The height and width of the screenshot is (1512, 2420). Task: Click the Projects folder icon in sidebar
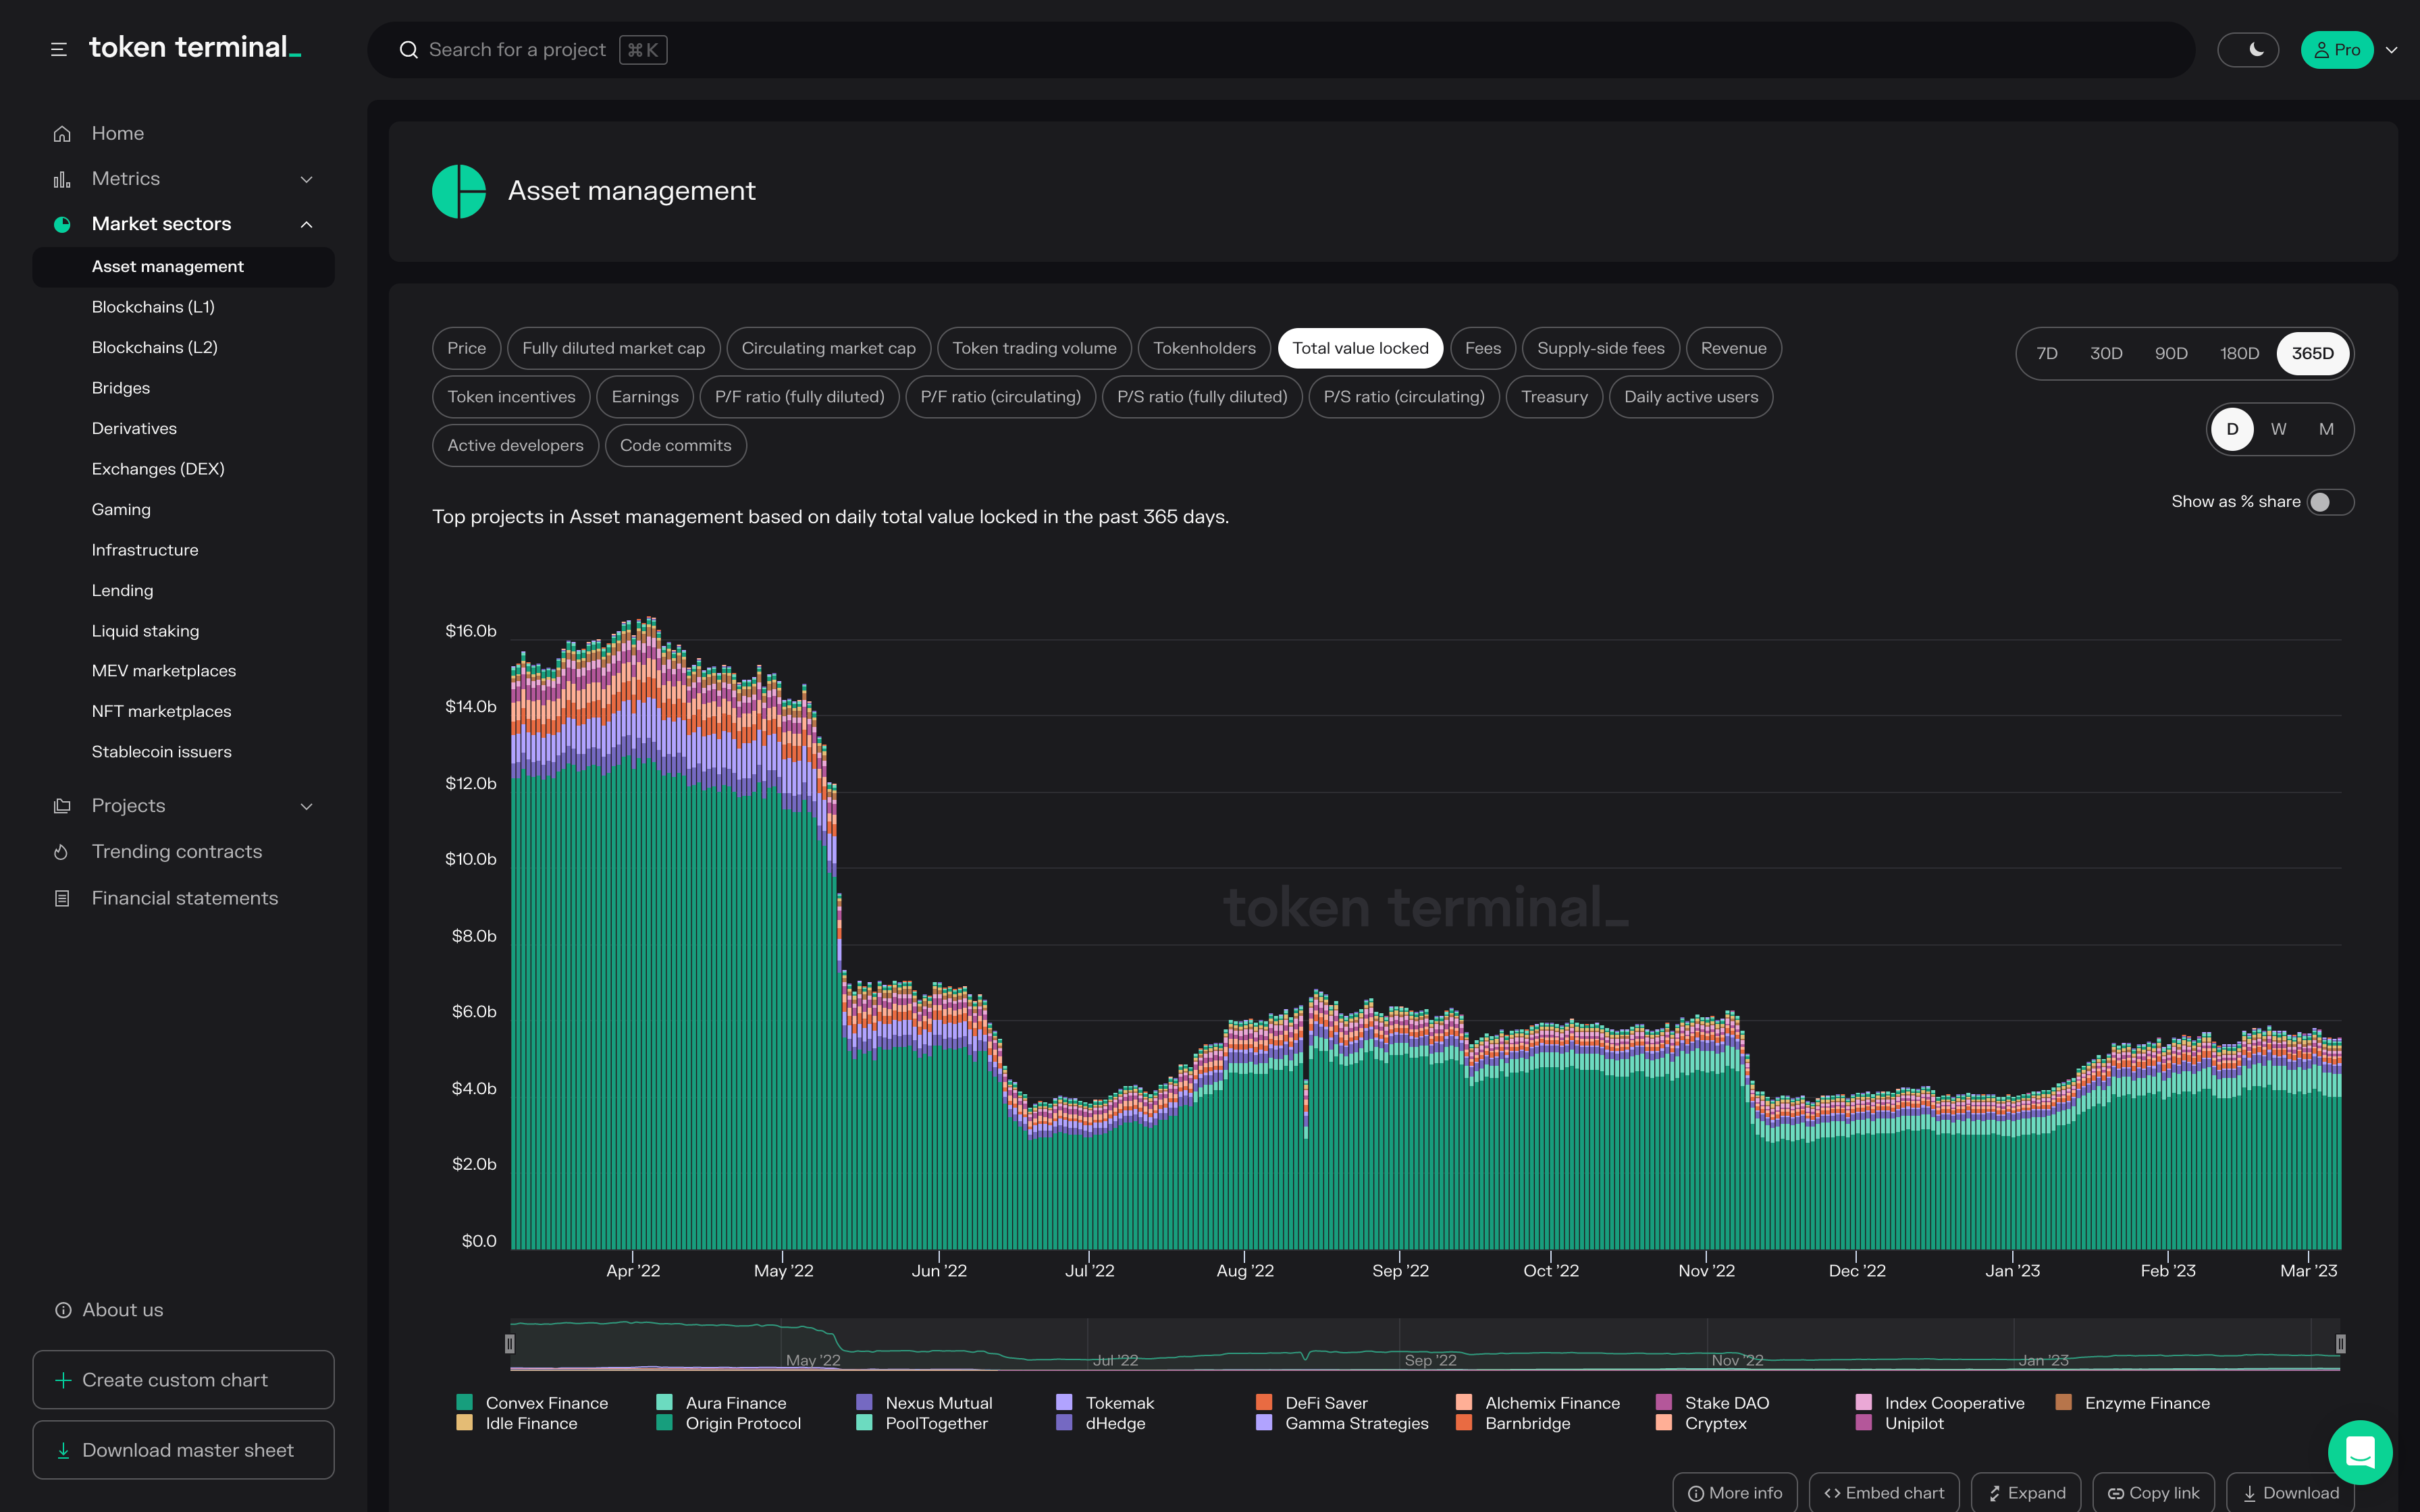pyautogui.click(x=62, y=806)
